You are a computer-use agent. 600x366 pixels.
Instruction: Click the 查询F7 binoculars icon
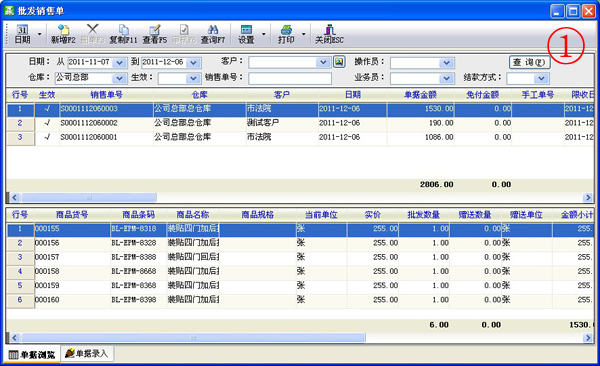[213, 34]
